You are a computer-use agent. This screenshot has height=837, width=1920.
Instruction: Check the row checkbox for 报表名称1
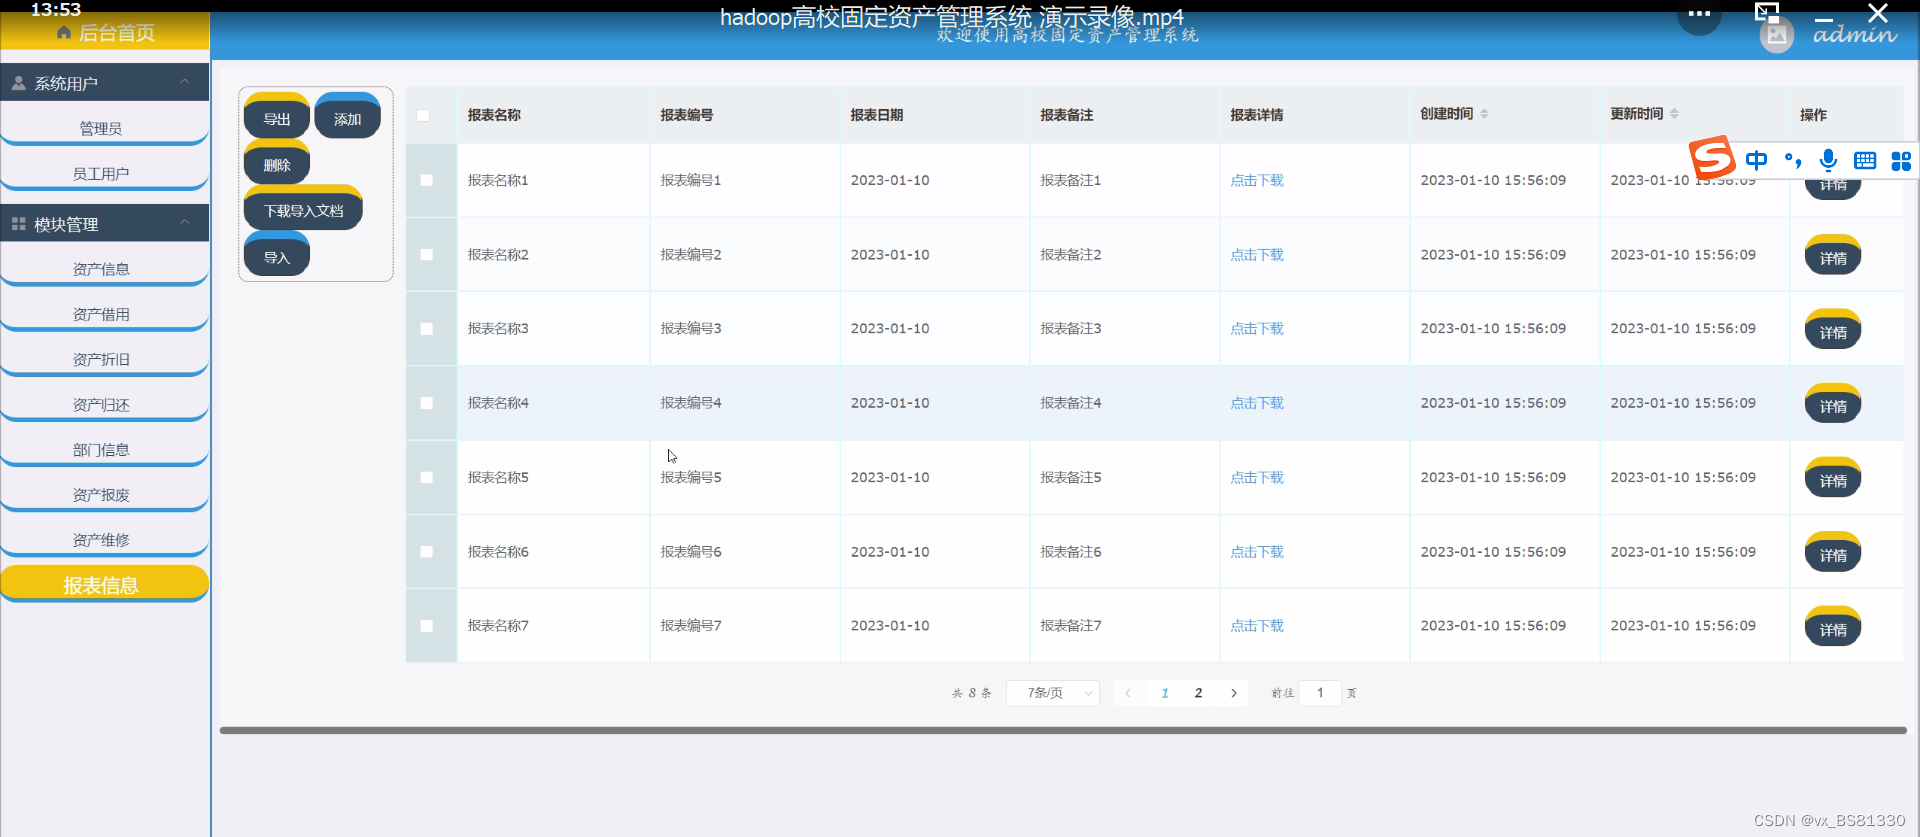[427, 181]
